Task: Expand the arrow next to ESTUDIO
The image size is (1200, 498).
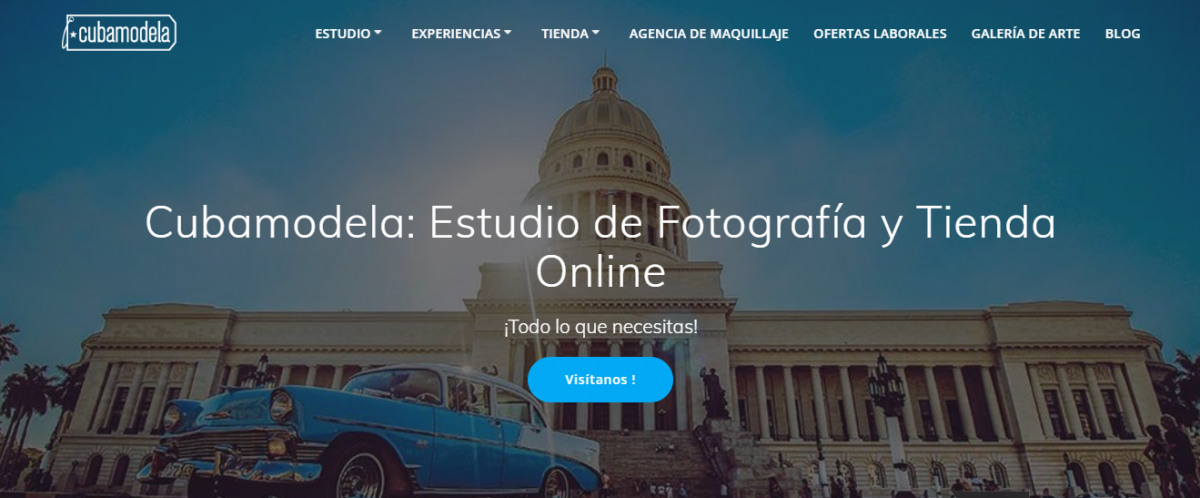Action: point(378,33)
